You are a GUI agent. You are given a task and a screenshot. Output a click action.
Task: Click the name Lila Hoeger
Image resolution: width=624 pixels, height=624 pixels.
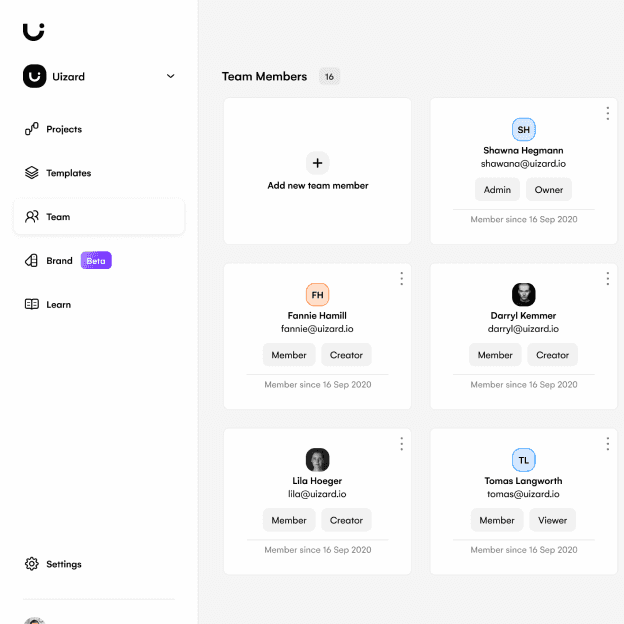pos(317,481)
